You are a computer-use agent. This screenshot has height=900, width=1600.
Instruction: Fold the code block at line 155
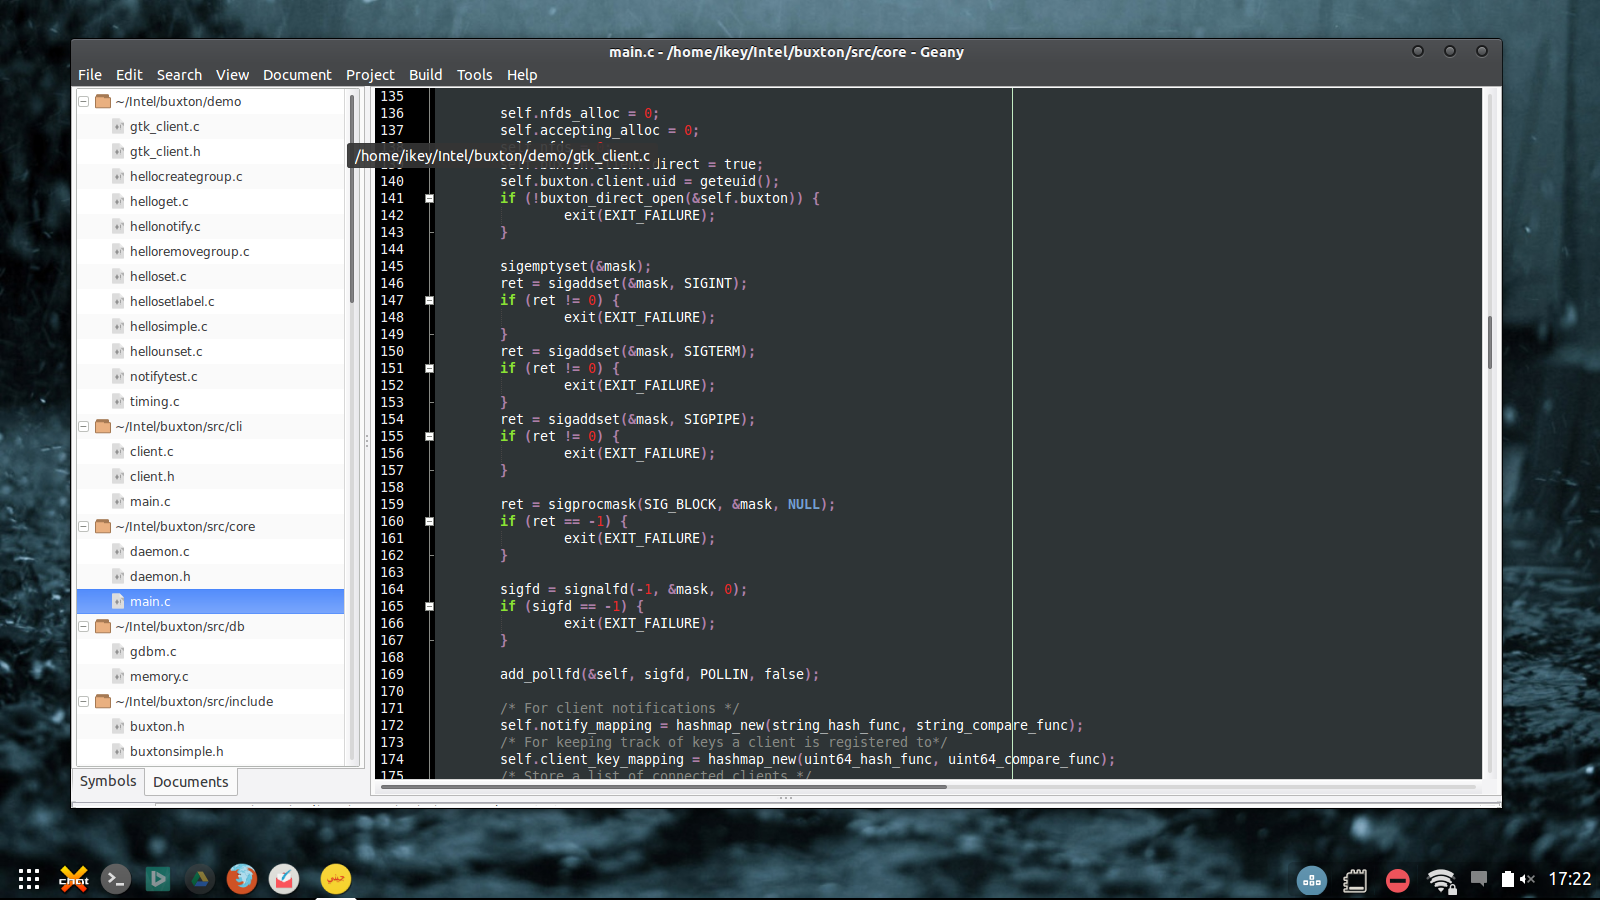429,436
